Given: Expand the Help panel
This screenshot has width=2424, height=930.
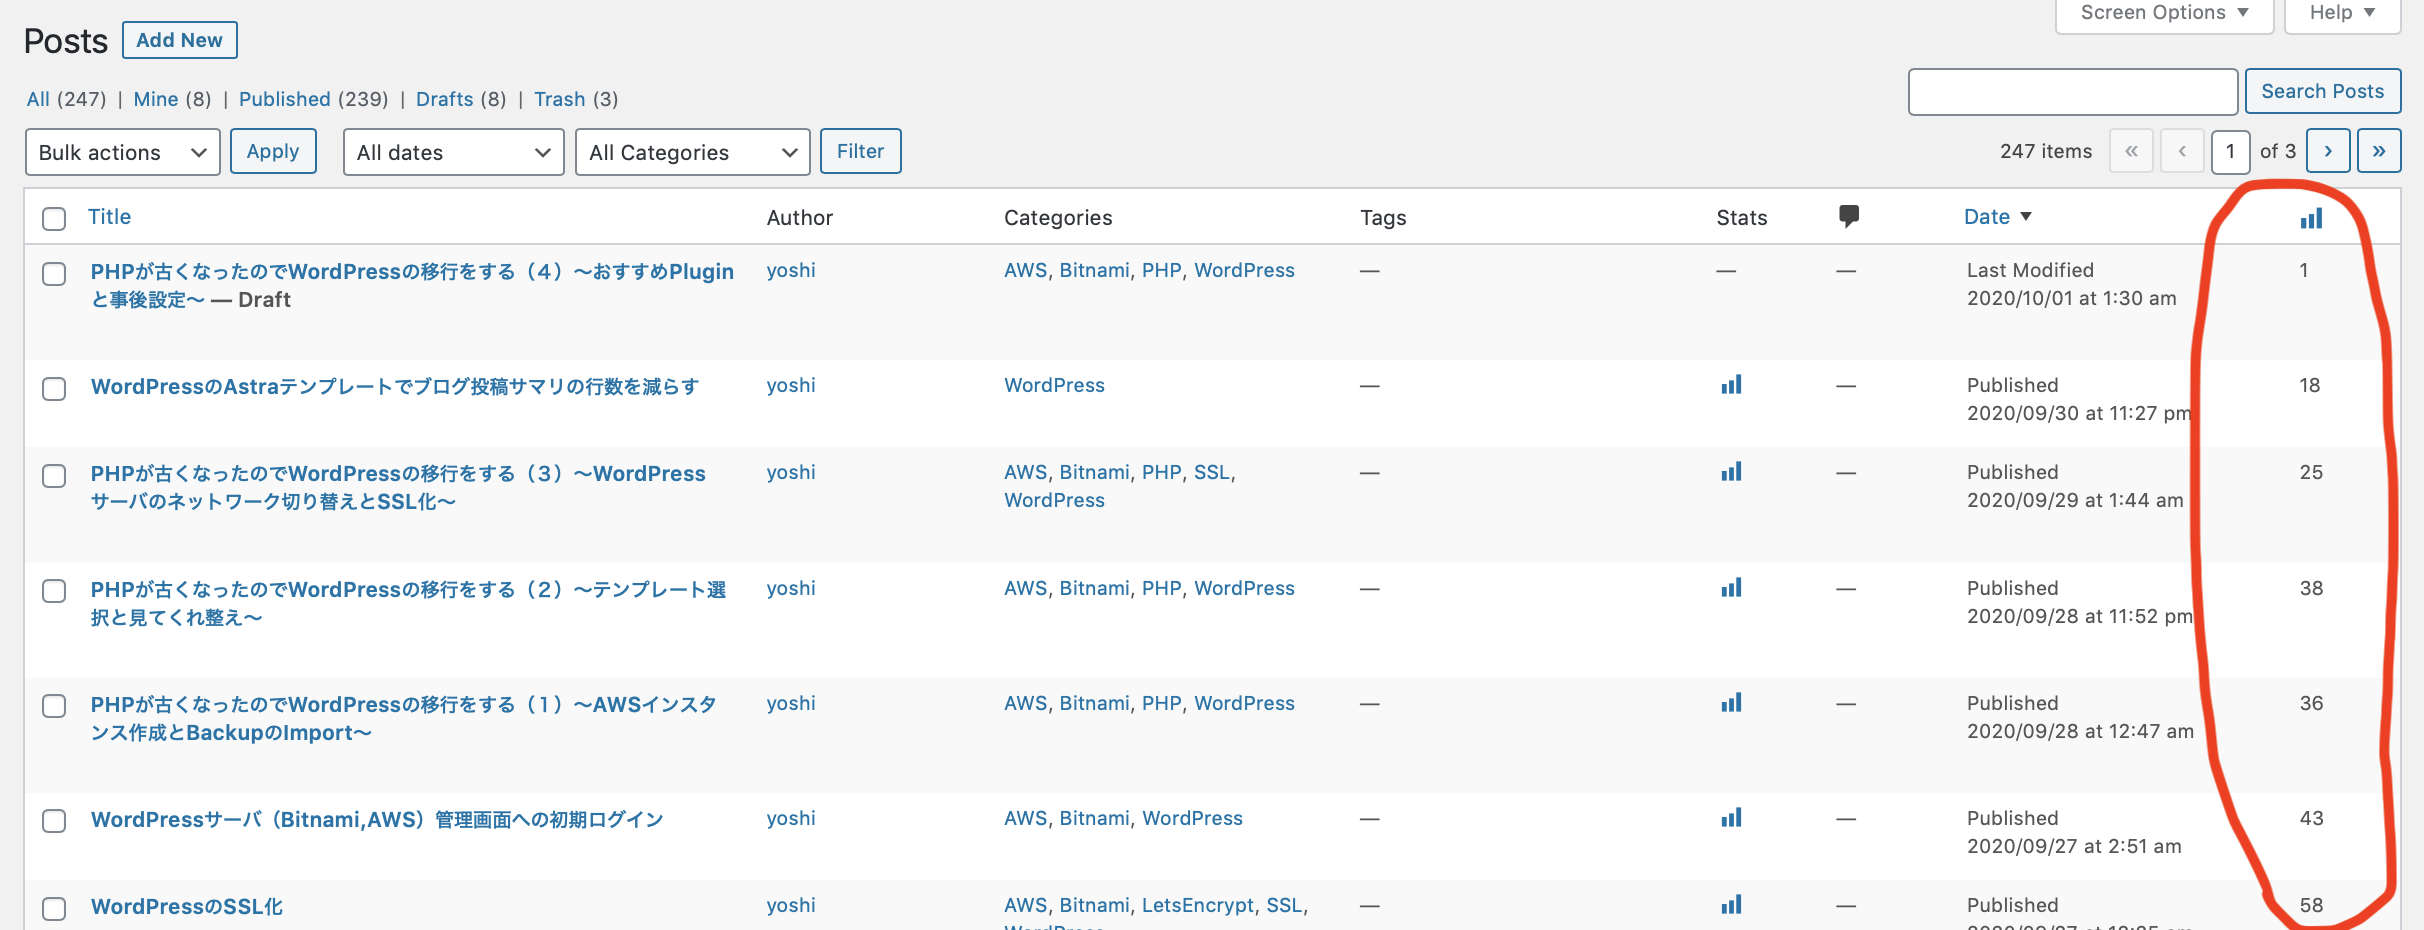Looking at the screenshot, I should pos(2342,14).
